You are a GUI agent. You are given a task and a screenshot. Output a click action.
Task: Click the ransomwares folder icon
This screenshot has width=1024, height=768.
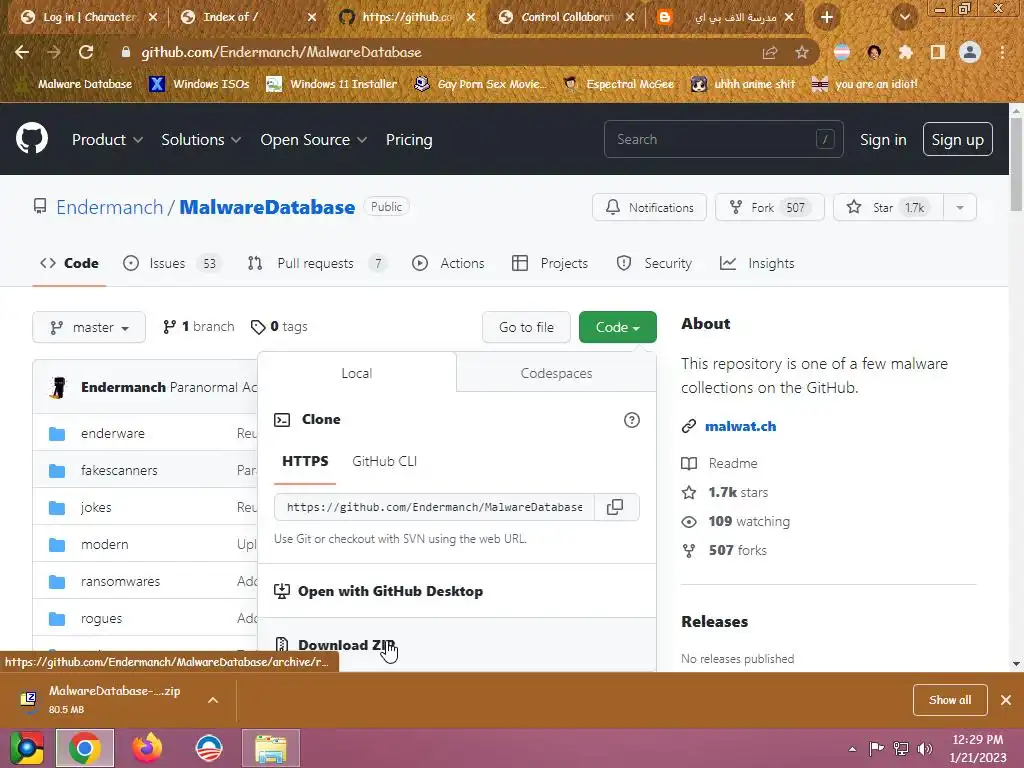point(57,582)
